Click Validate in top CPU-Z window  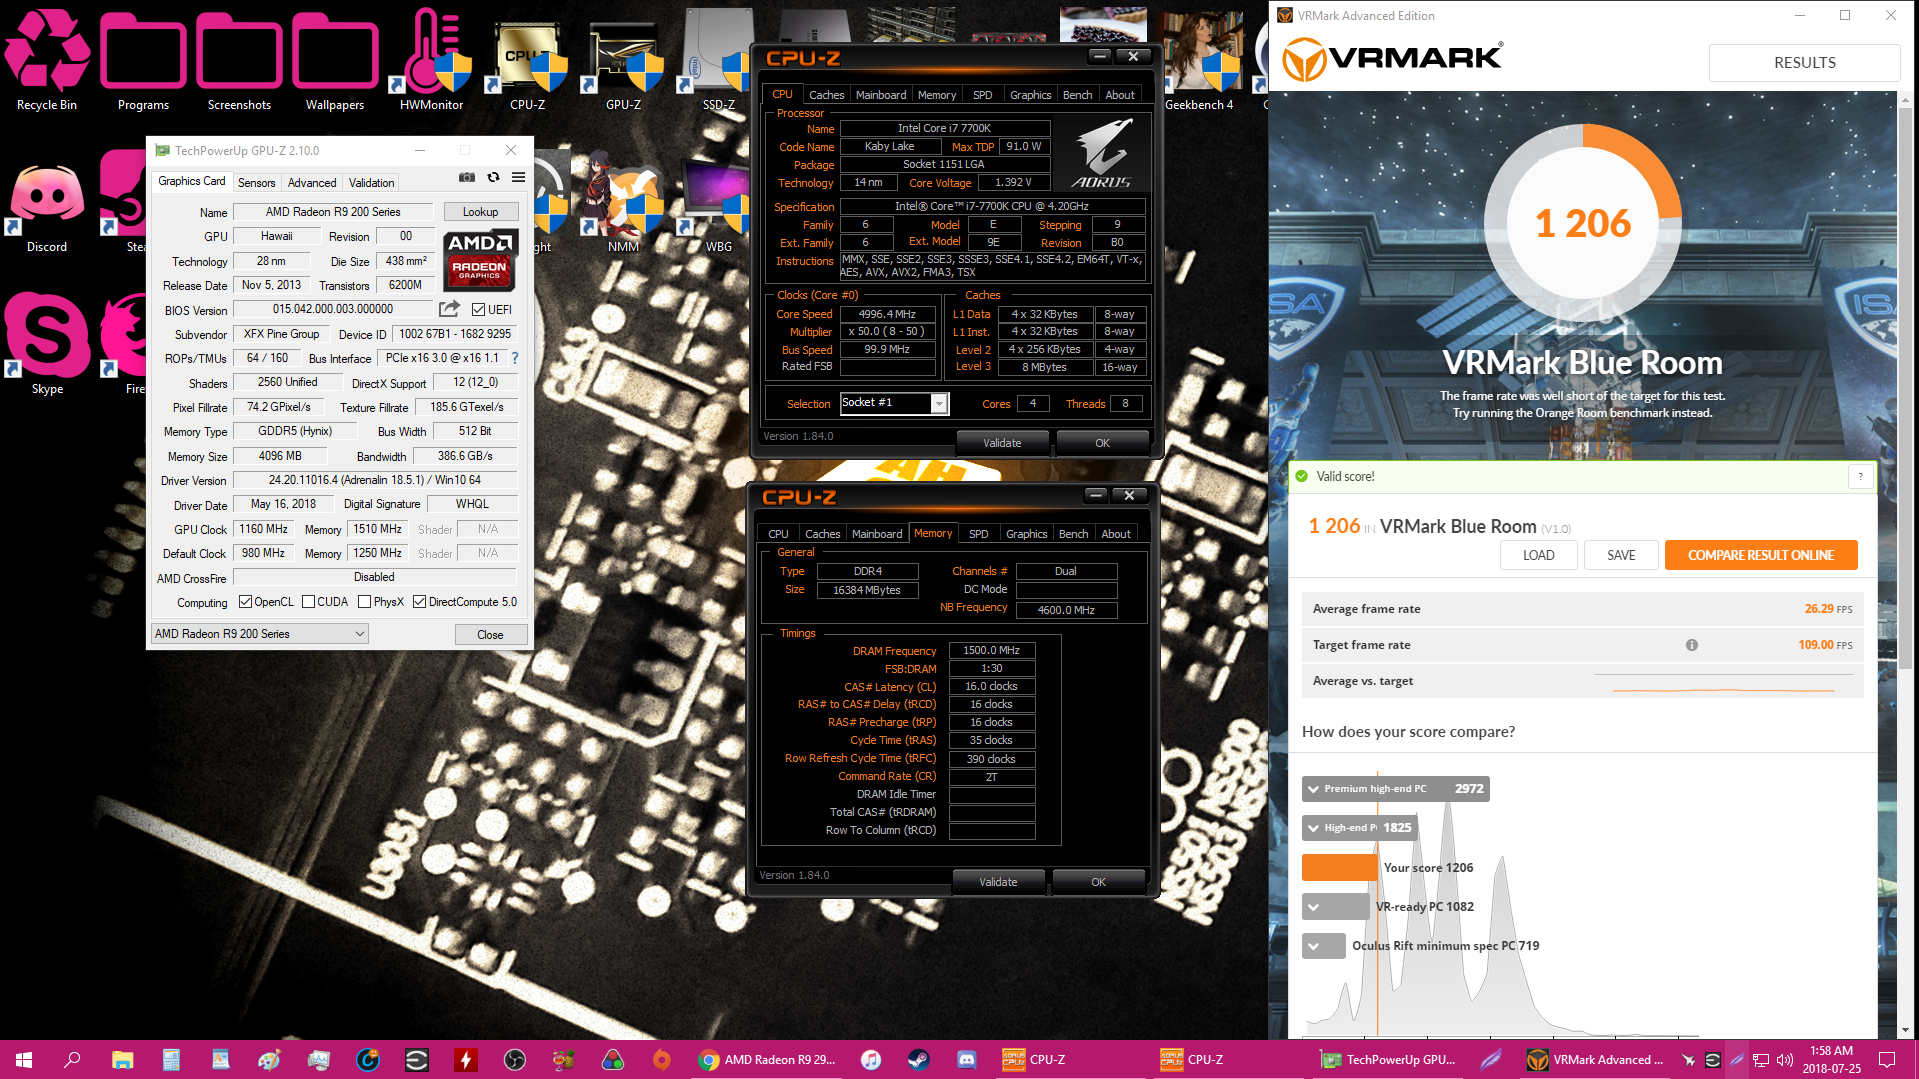[x=1002, y=443]
